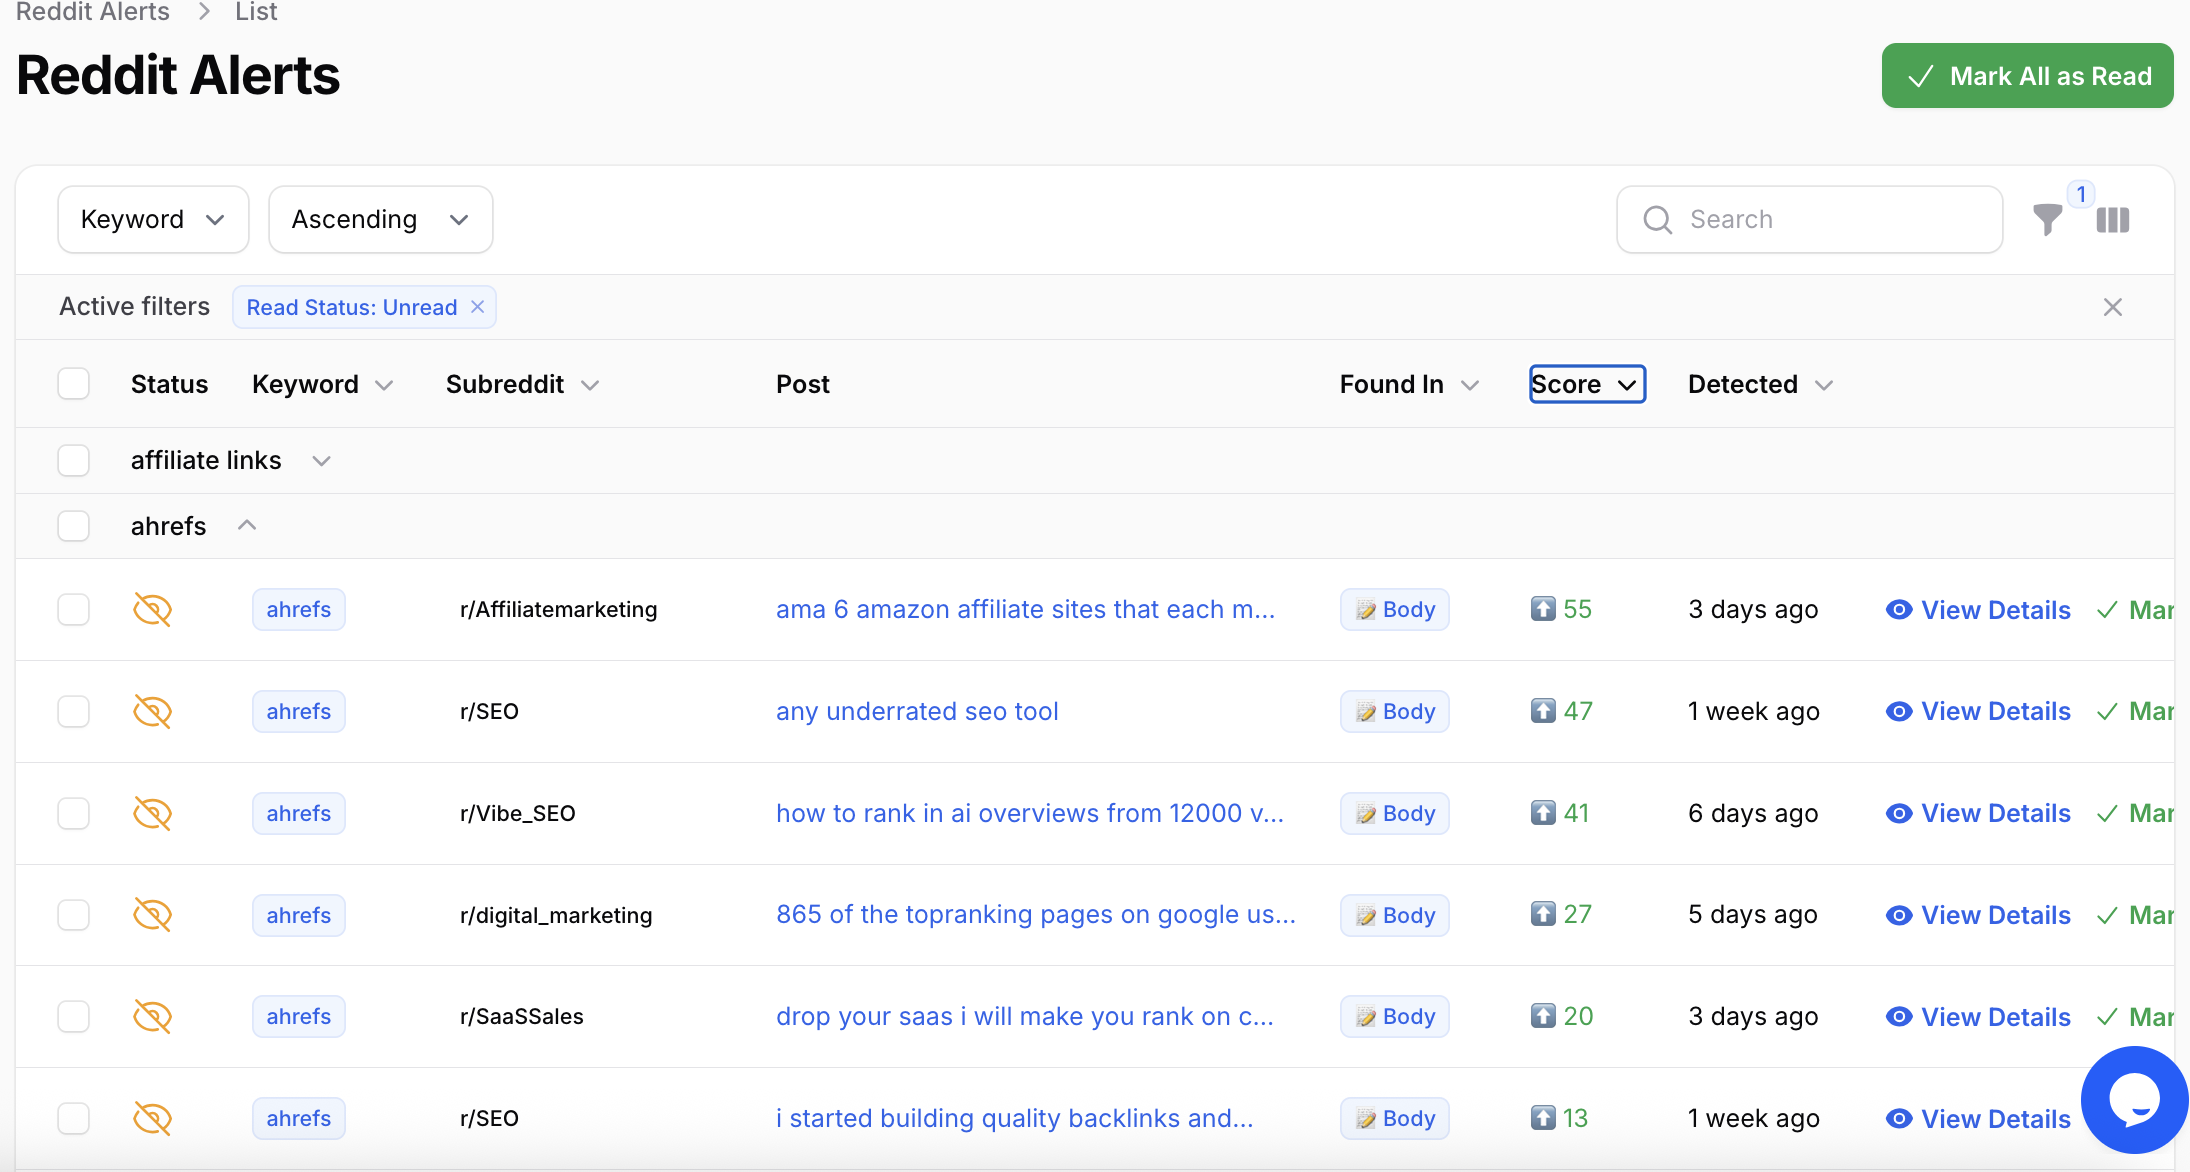Click the upvote icon beside score 47
Viewport: 2190px width, 1172px height.
[x=1543, y=711]
